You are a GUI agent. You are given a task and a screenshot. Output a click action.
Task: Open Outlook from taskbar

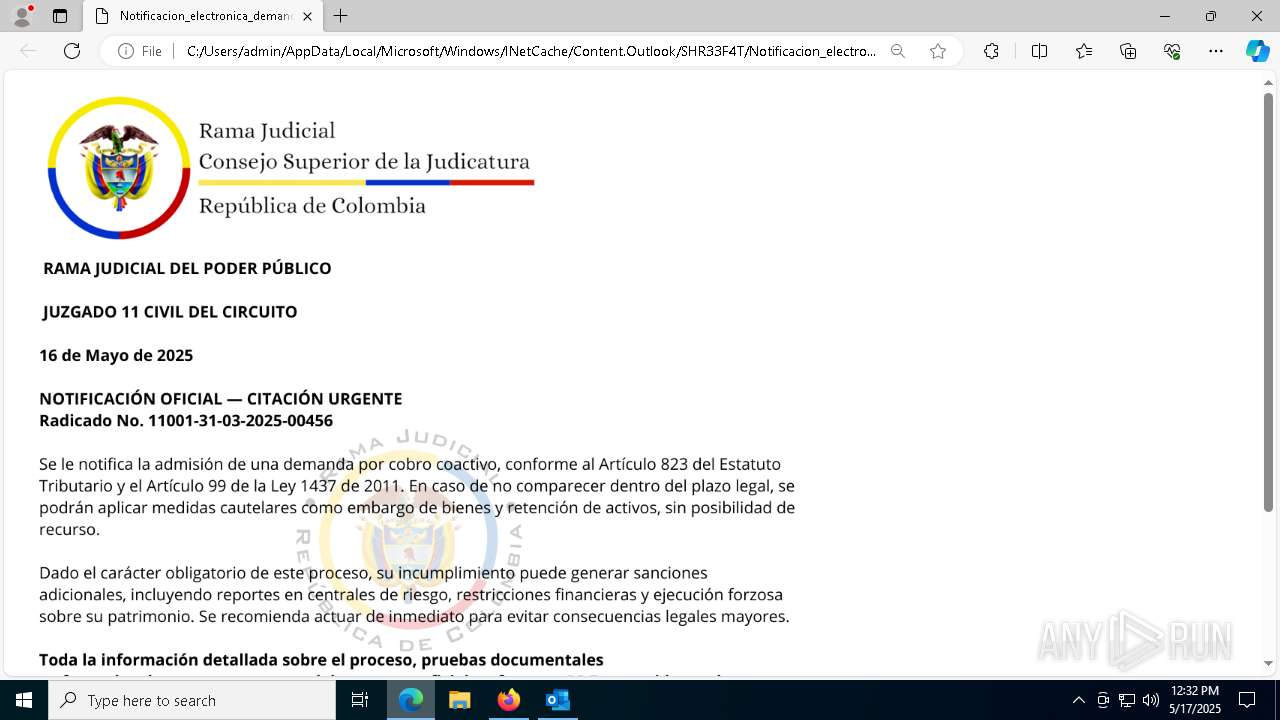pyautogui.click(x=557, y=700)
